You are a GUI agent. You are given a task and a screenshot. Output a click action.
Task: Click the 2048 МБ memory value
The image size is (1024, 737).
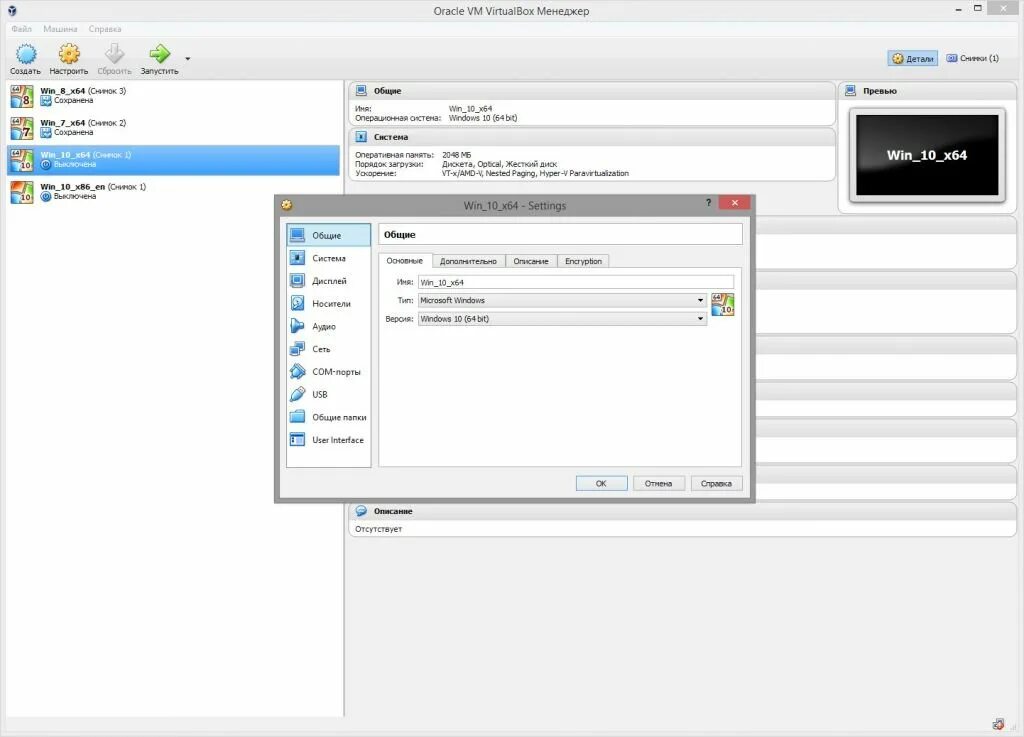(456, 155)
